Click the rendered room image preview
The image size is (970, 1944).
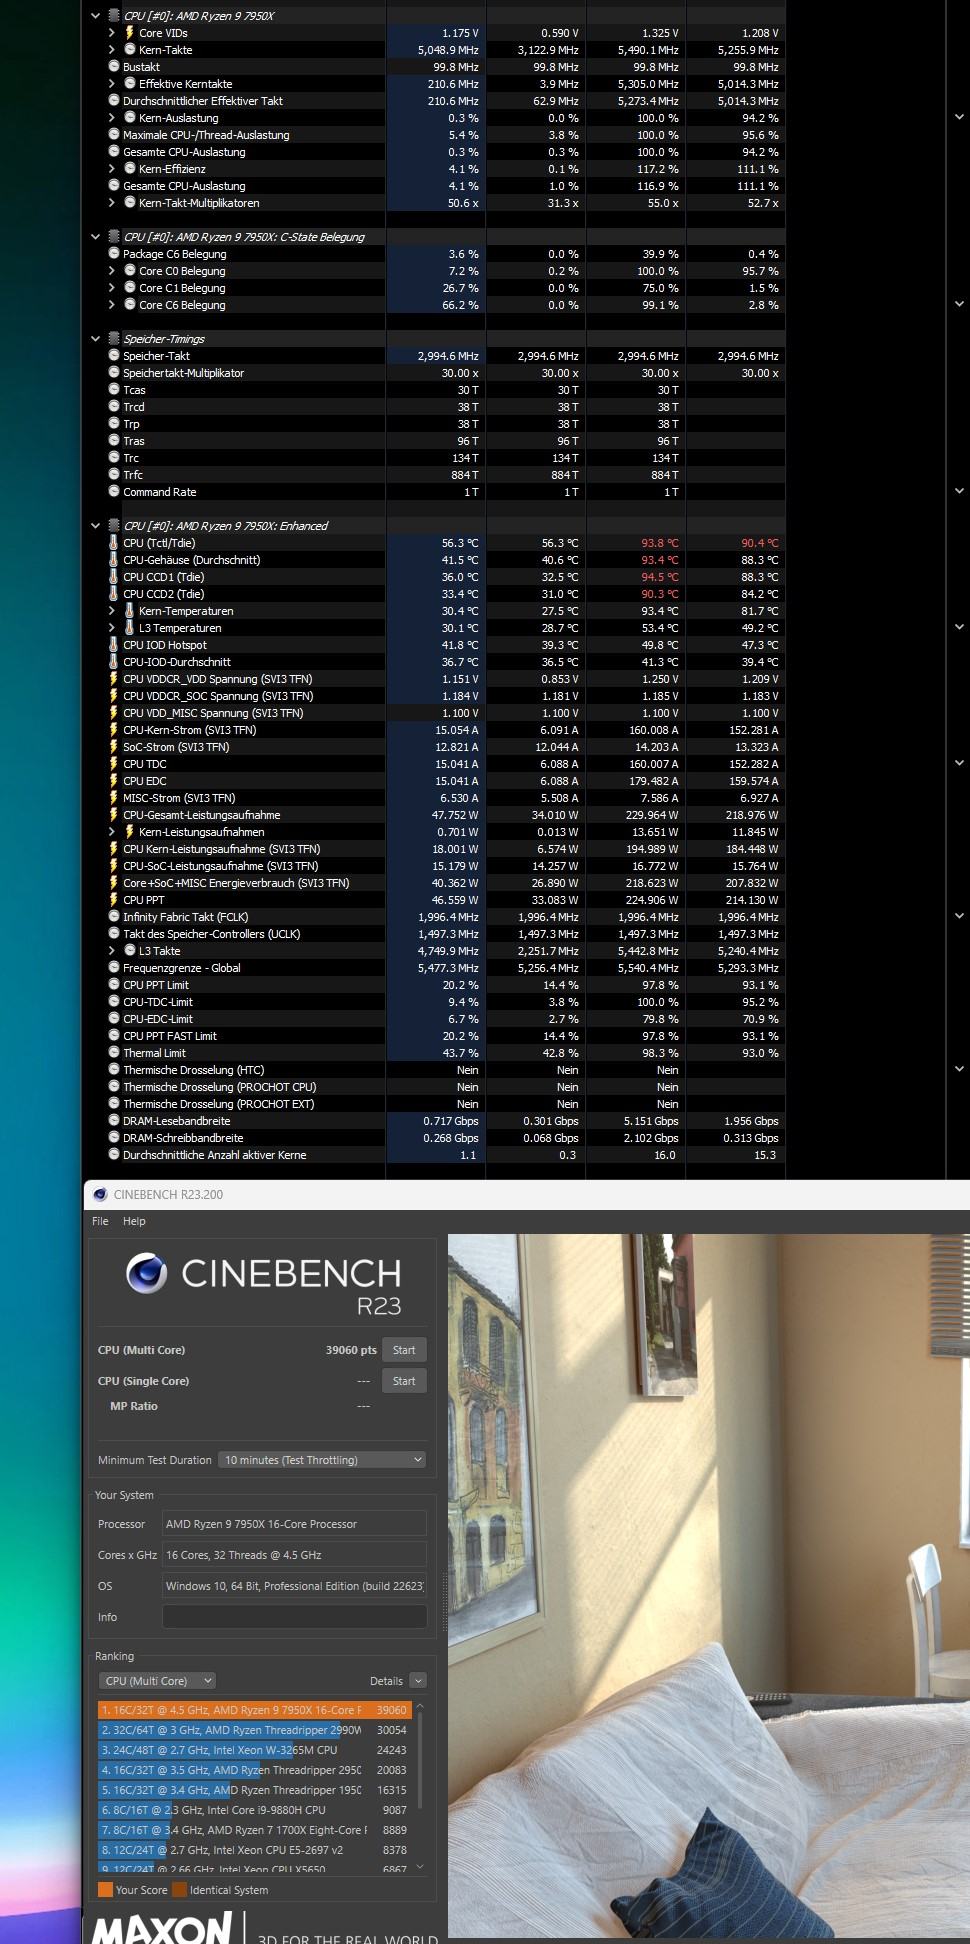pyautogui.click(x=709, y=1586)
